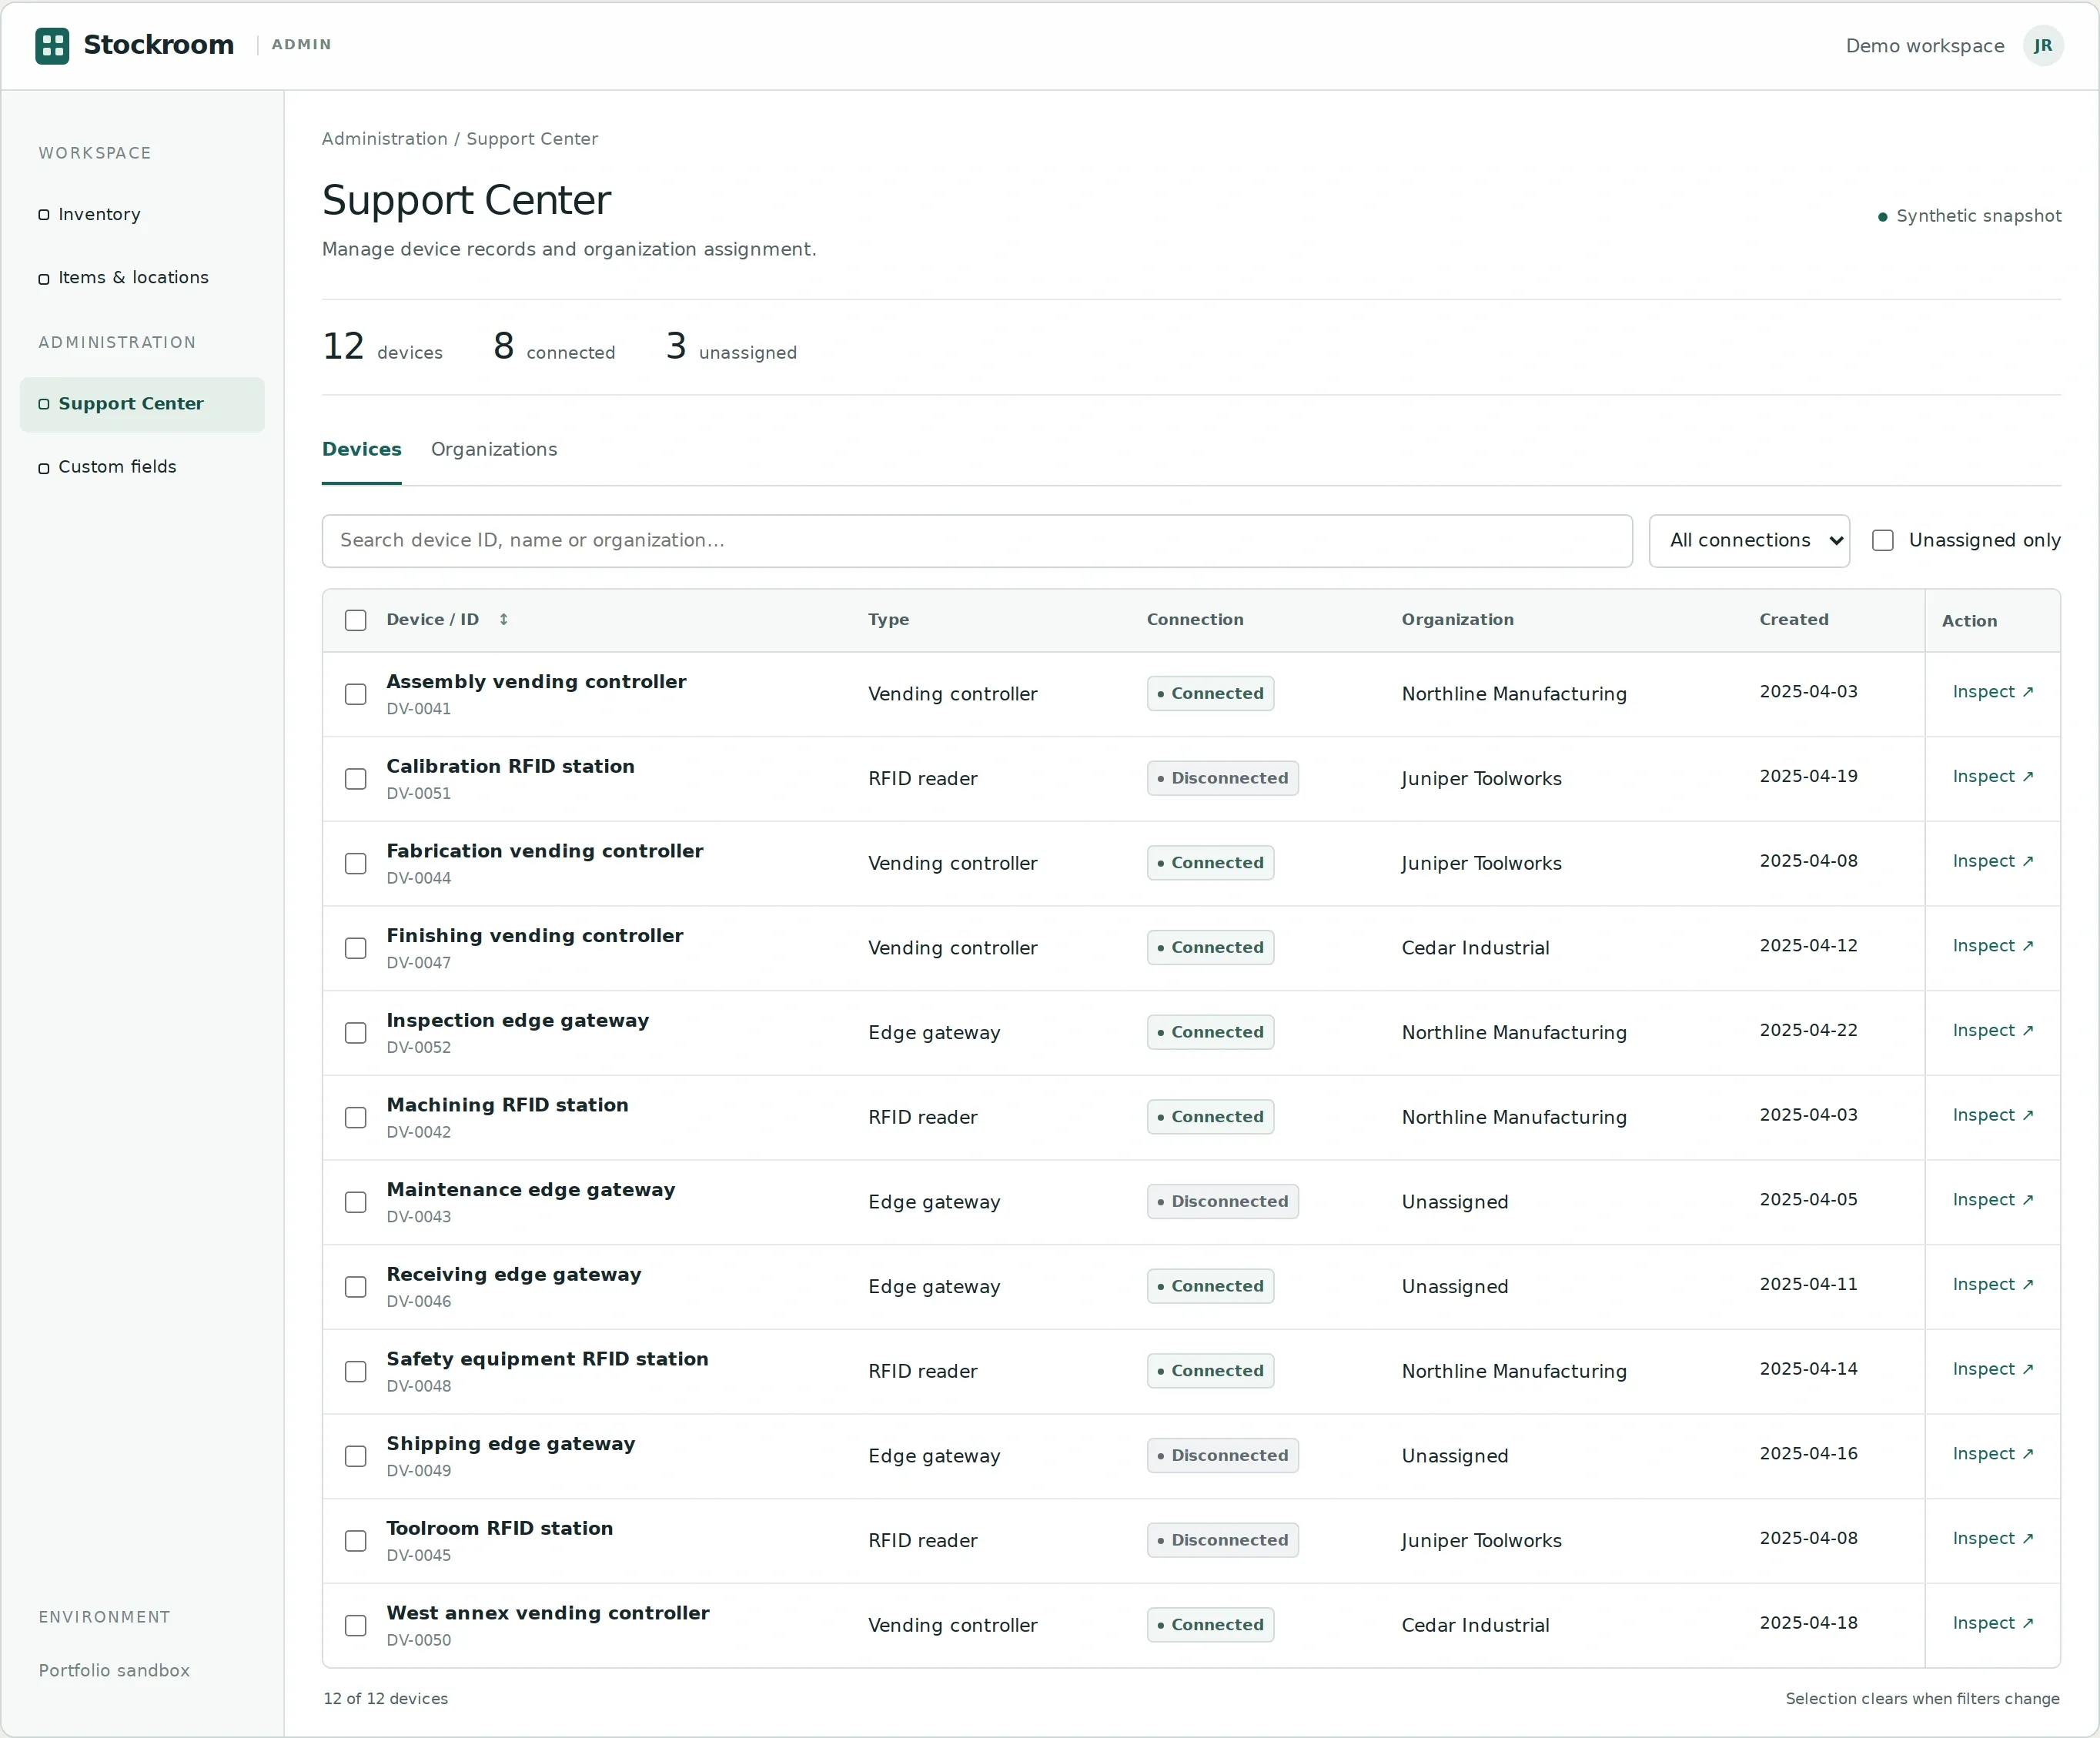Click the Organization column header
The height and width of the screenshot is (1738, 2100).
pos(1457,620)
